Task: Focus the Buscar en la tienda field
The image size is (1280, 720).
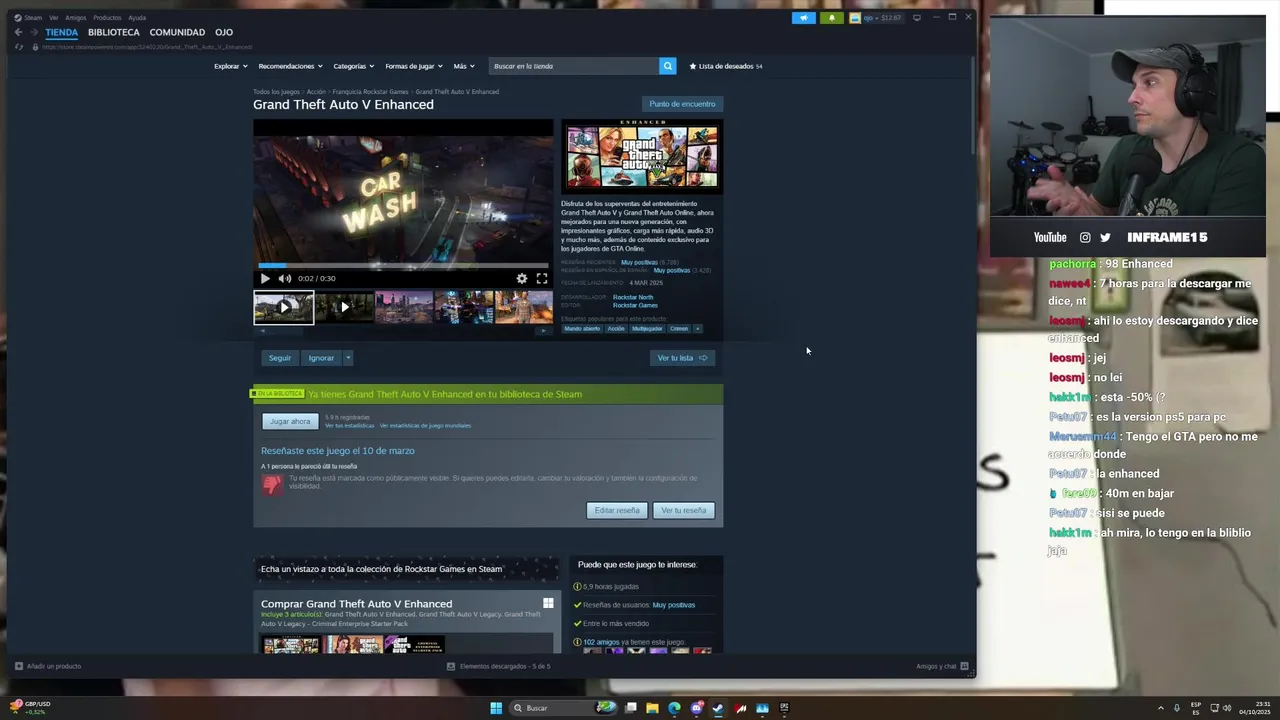Action: point(574,66)
